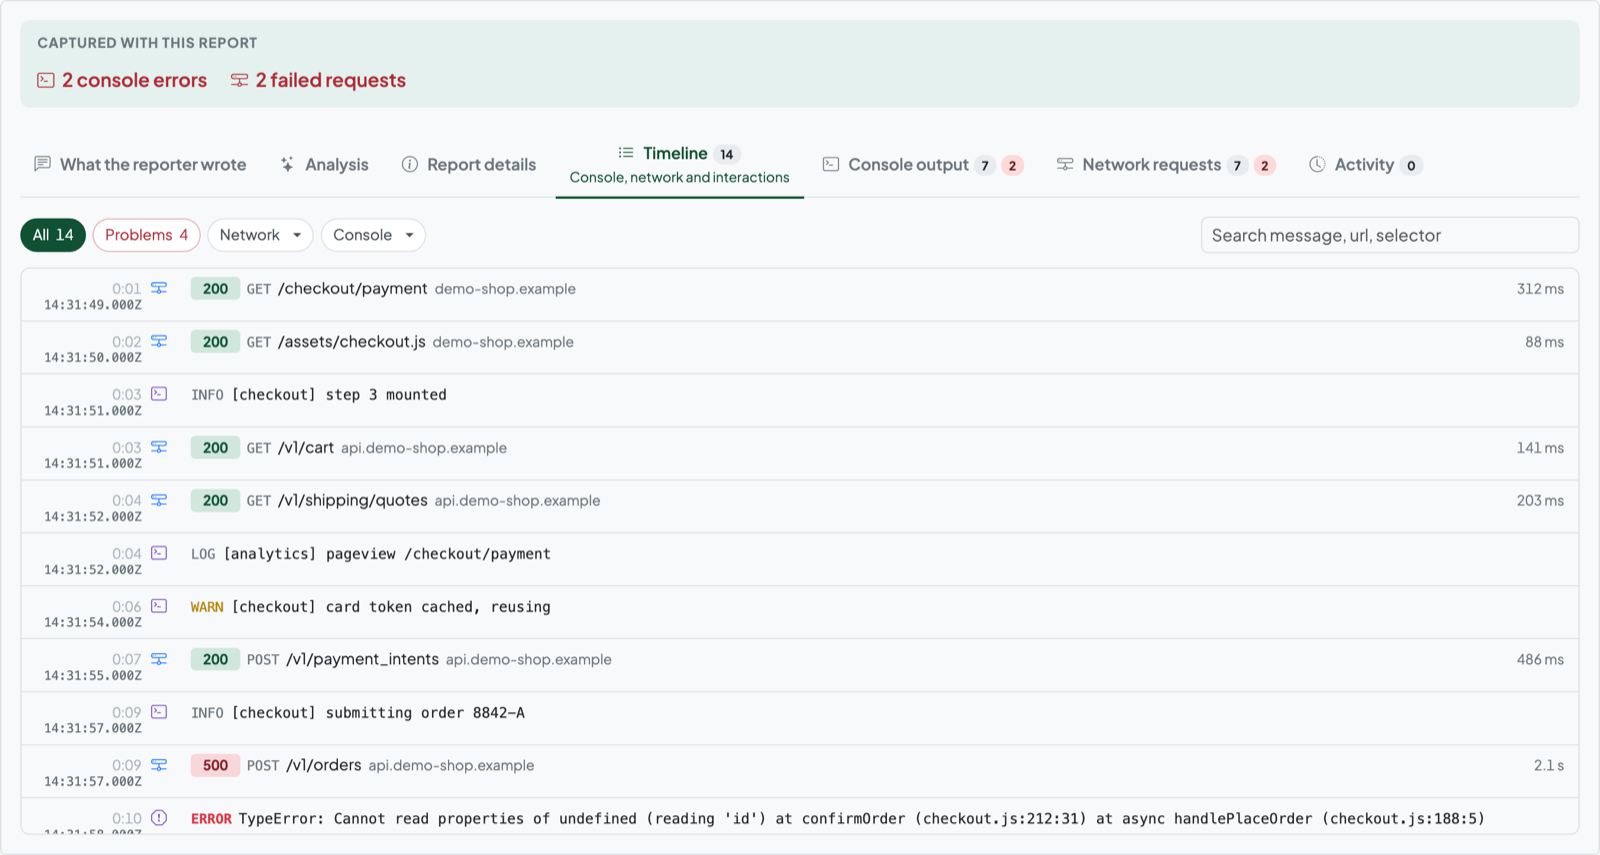This screenshot has height=855, width=1600.
Task: Click network icon on /assets/checkout.js row
Action: (x=159, y=341)
